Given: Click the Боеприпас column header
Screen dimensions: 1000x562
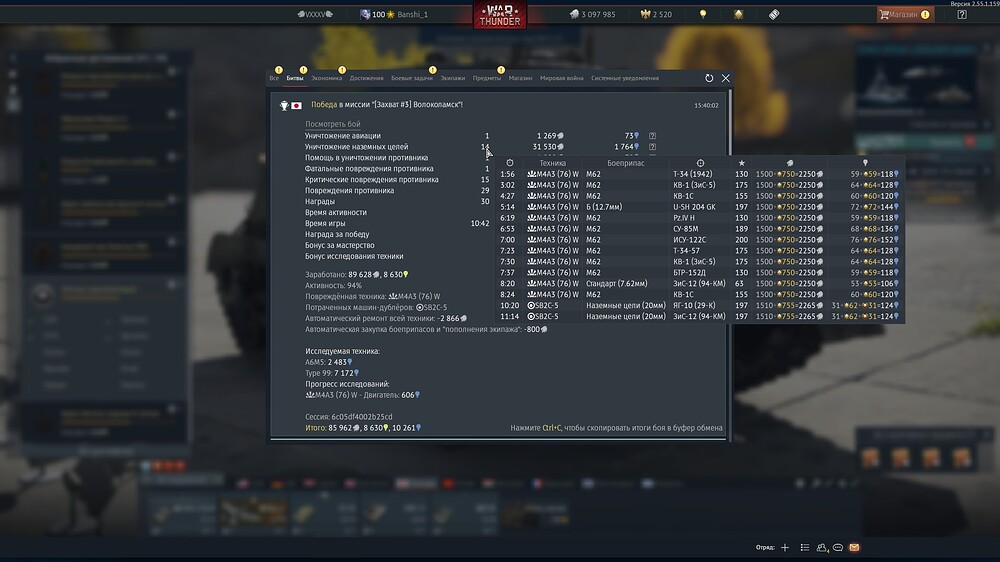Looking at the screenshot, I should 626,163.
